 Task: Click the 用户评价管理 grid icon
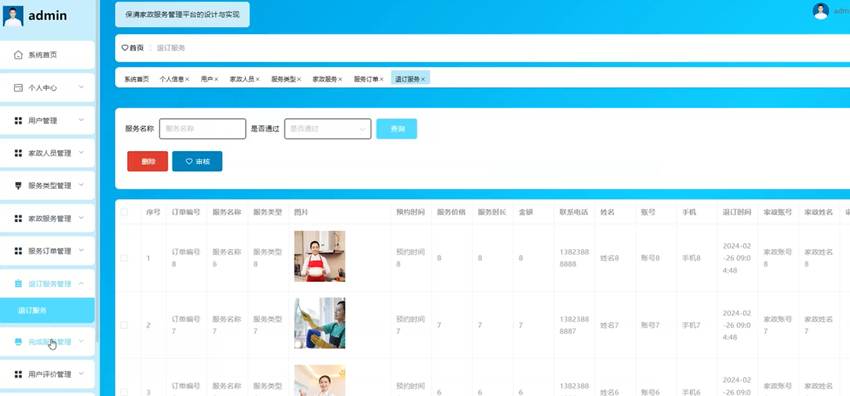pyautogui.click(x=18, y=374)
